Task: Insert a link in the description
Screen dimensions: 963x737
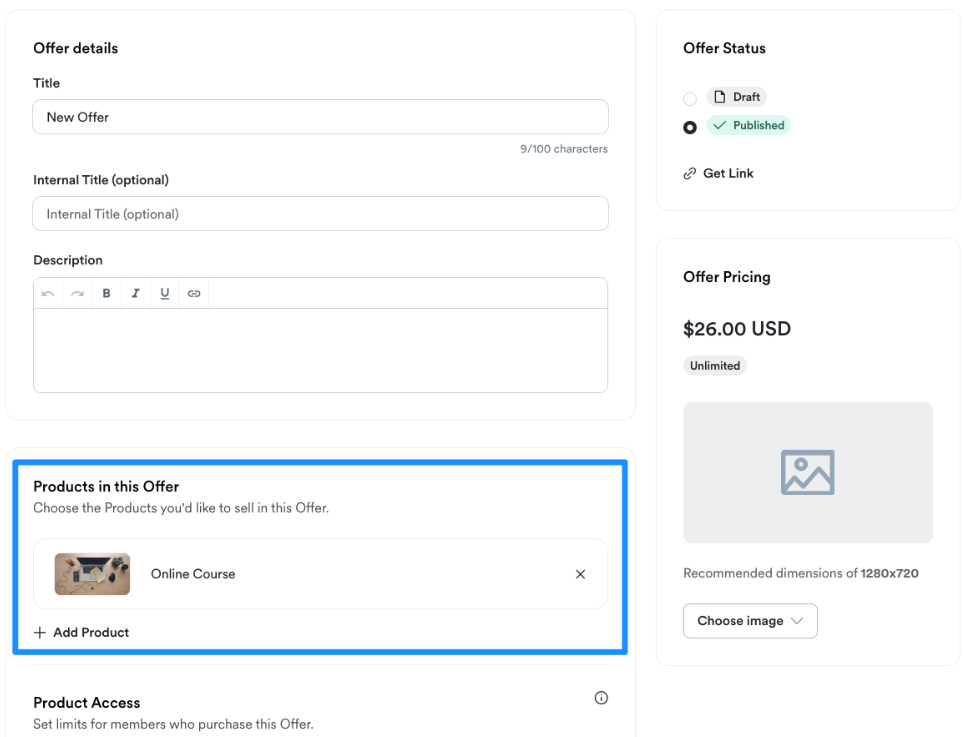Action: (194, 294)
